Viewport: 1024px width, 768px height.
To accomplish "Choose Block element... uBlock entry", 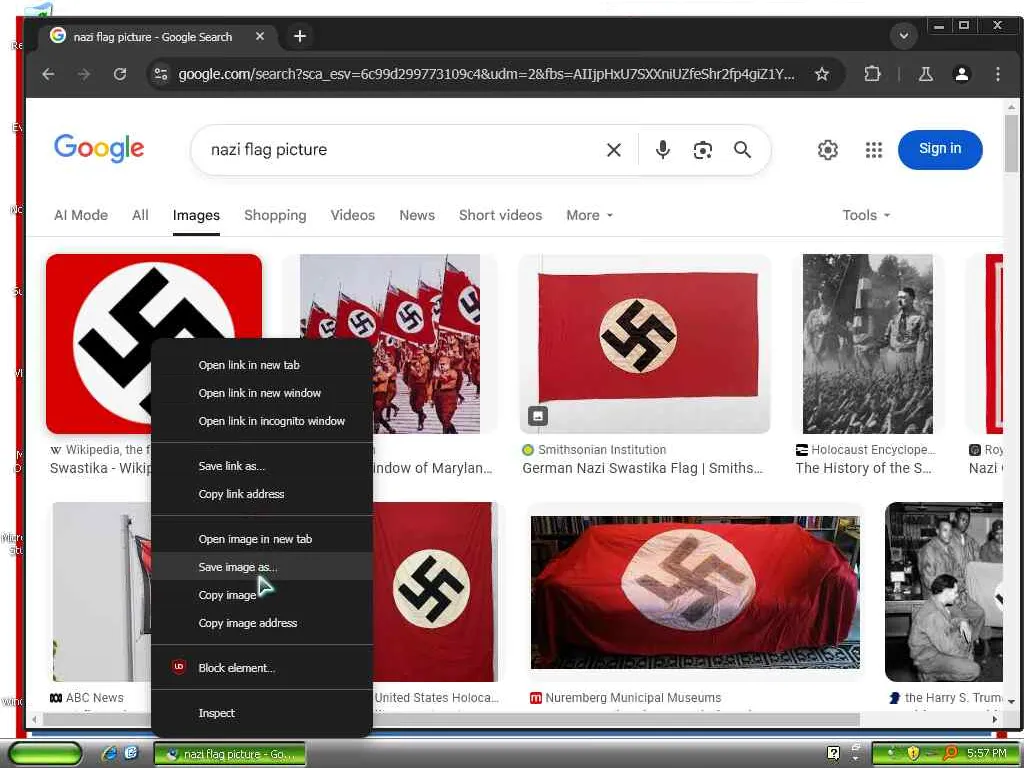I will 262,668.
